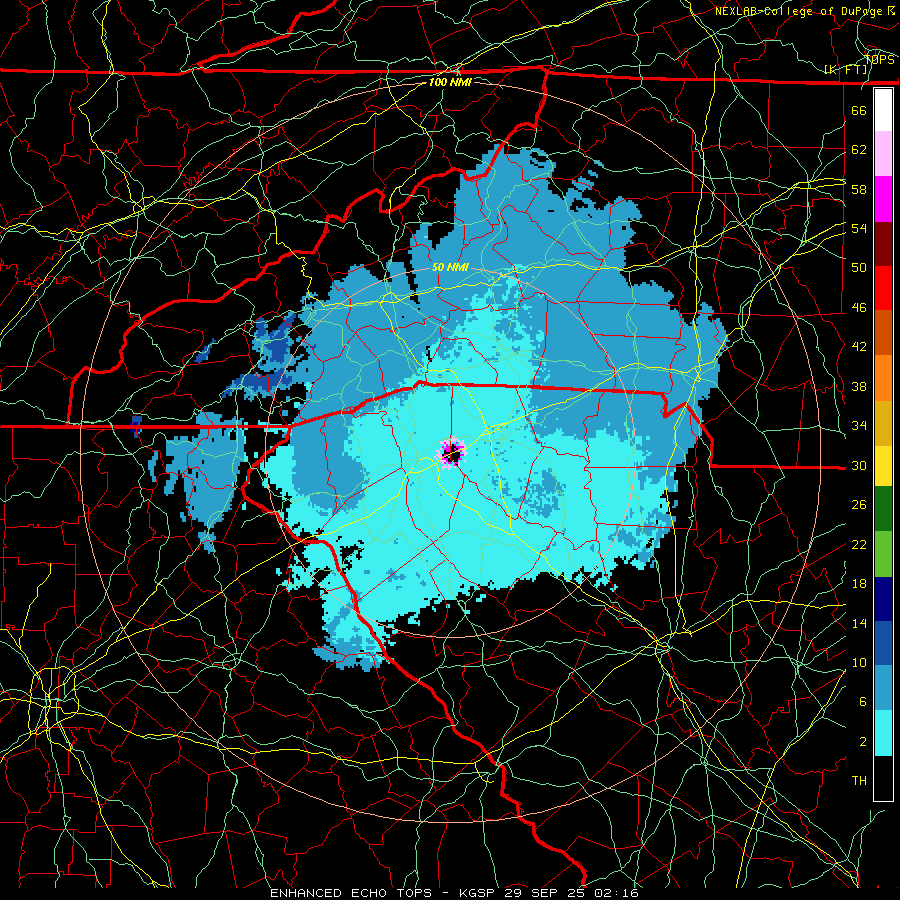Click the white swatch in the tops legend

coord(883,110)
